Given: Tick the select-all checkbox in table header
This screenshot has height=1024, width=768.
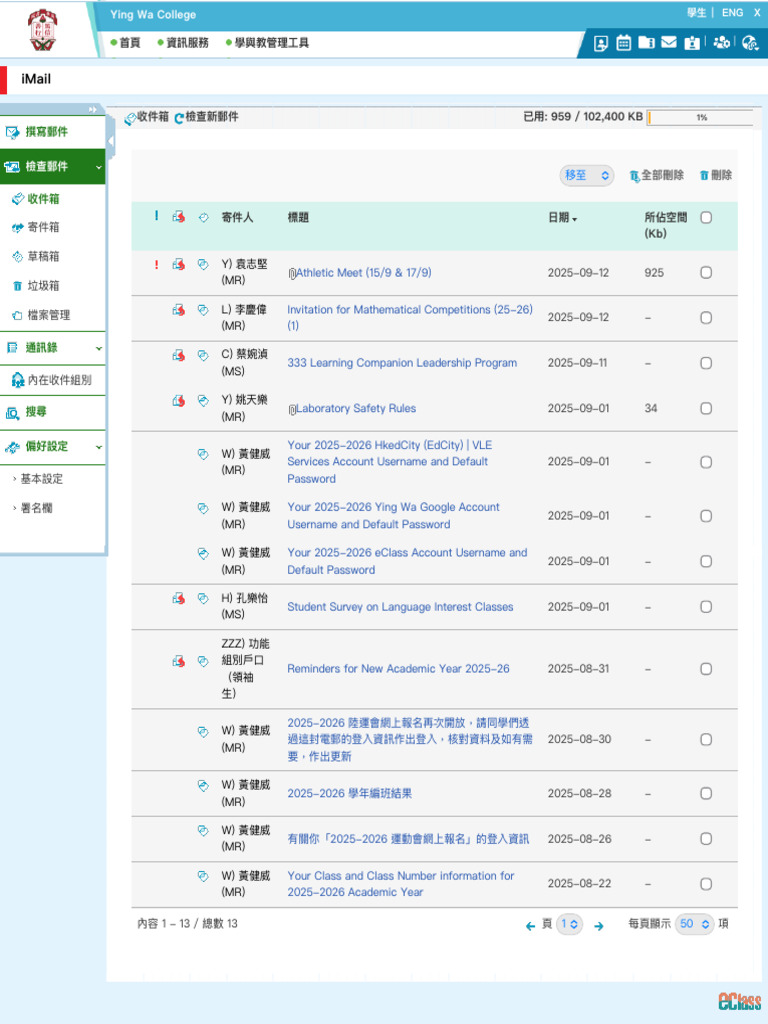Looking at the screenshot, I should [x=706, y=217].
